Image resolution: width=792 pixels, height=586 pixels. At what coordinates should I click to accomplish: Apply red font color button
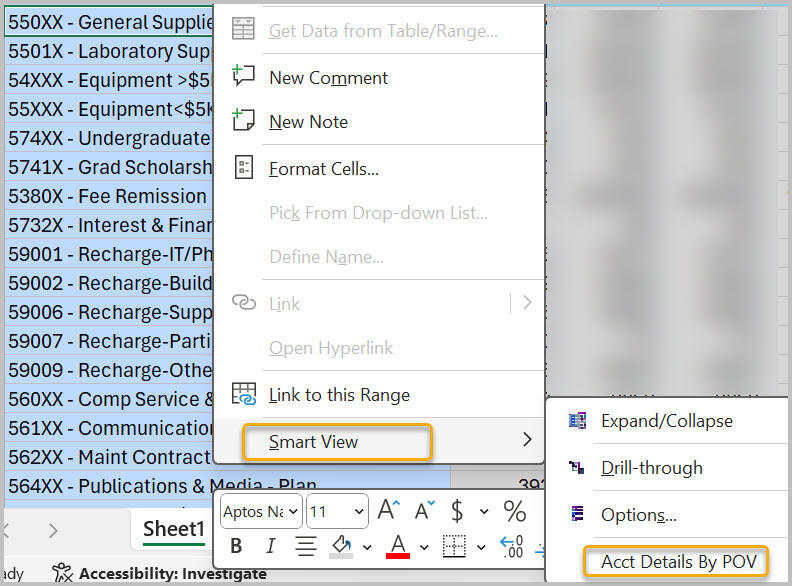click(x=398, y=547)
